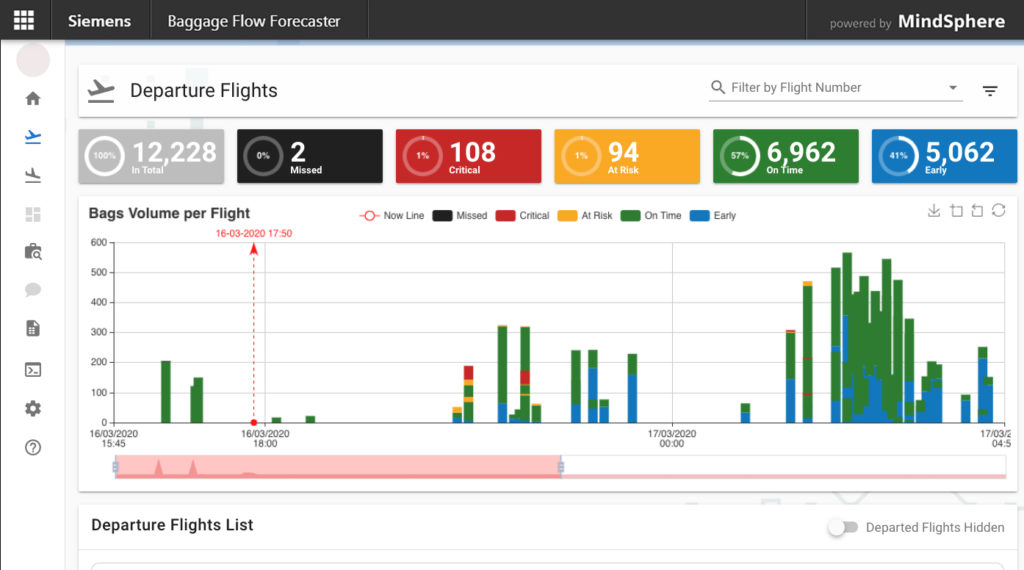This screenshot has height=570, width=1024.
Task: Toggle the Departed Flights Hidden switch
Action: click(842, 527)
